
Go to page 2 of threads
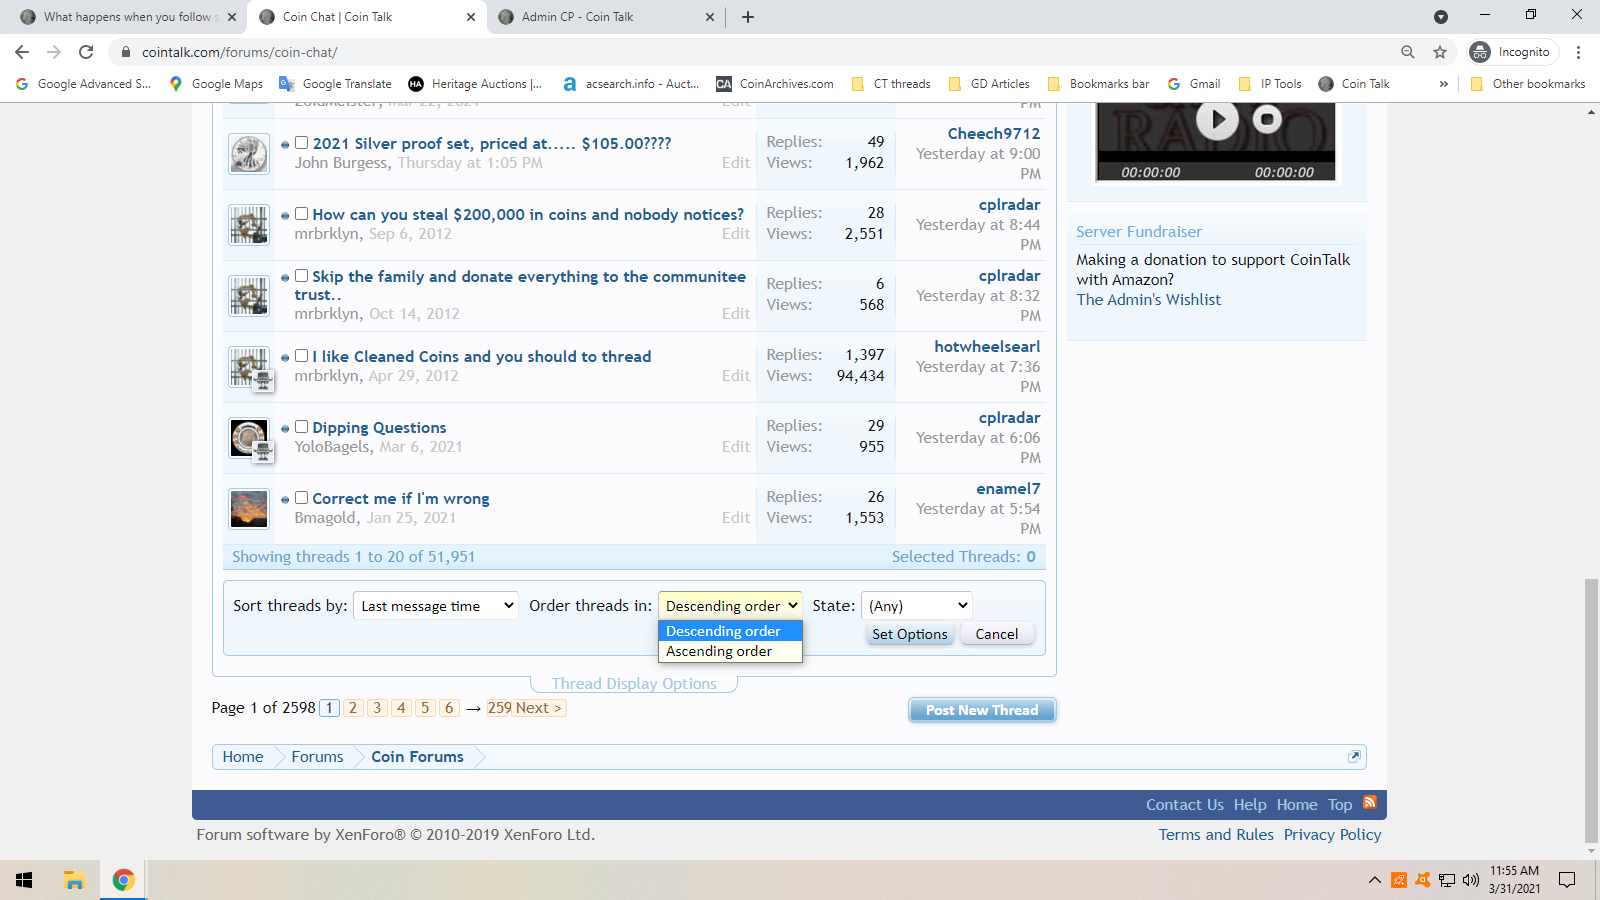coord(353,708)
